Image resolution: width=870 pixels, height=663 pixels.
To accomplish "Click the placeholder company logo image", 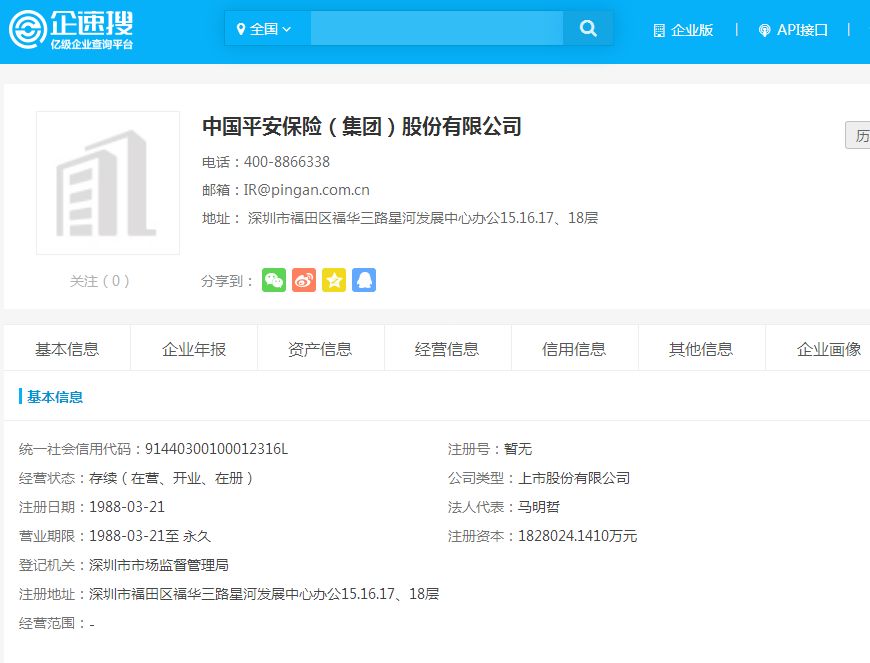I will point(108,182).
